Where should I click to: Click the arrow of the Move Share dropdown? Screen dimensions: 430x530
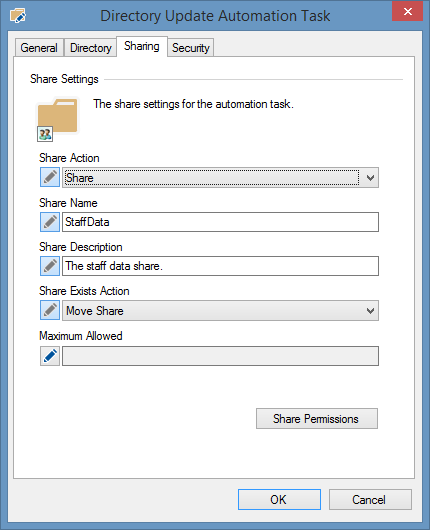(x=371, y=311)
